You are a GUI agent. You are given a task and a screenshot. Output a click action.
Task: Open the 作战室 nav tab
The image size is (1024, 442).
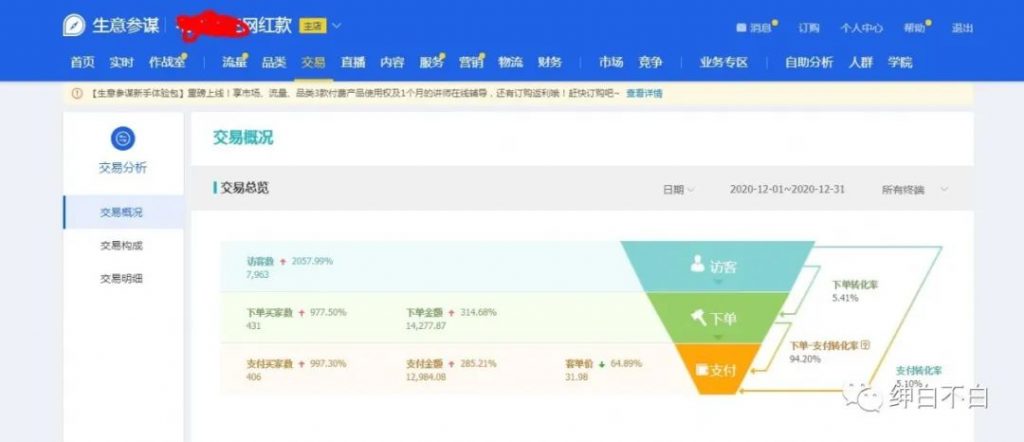(x=167, y=63)
